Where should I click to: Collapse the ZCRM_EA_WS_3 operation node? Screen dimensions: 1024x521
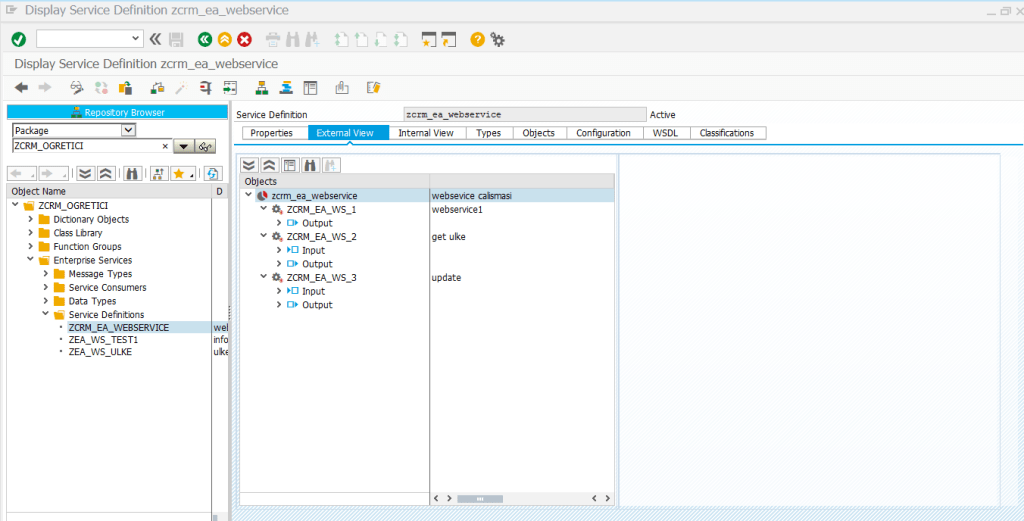pyautogui.click(x=264, y=277)
